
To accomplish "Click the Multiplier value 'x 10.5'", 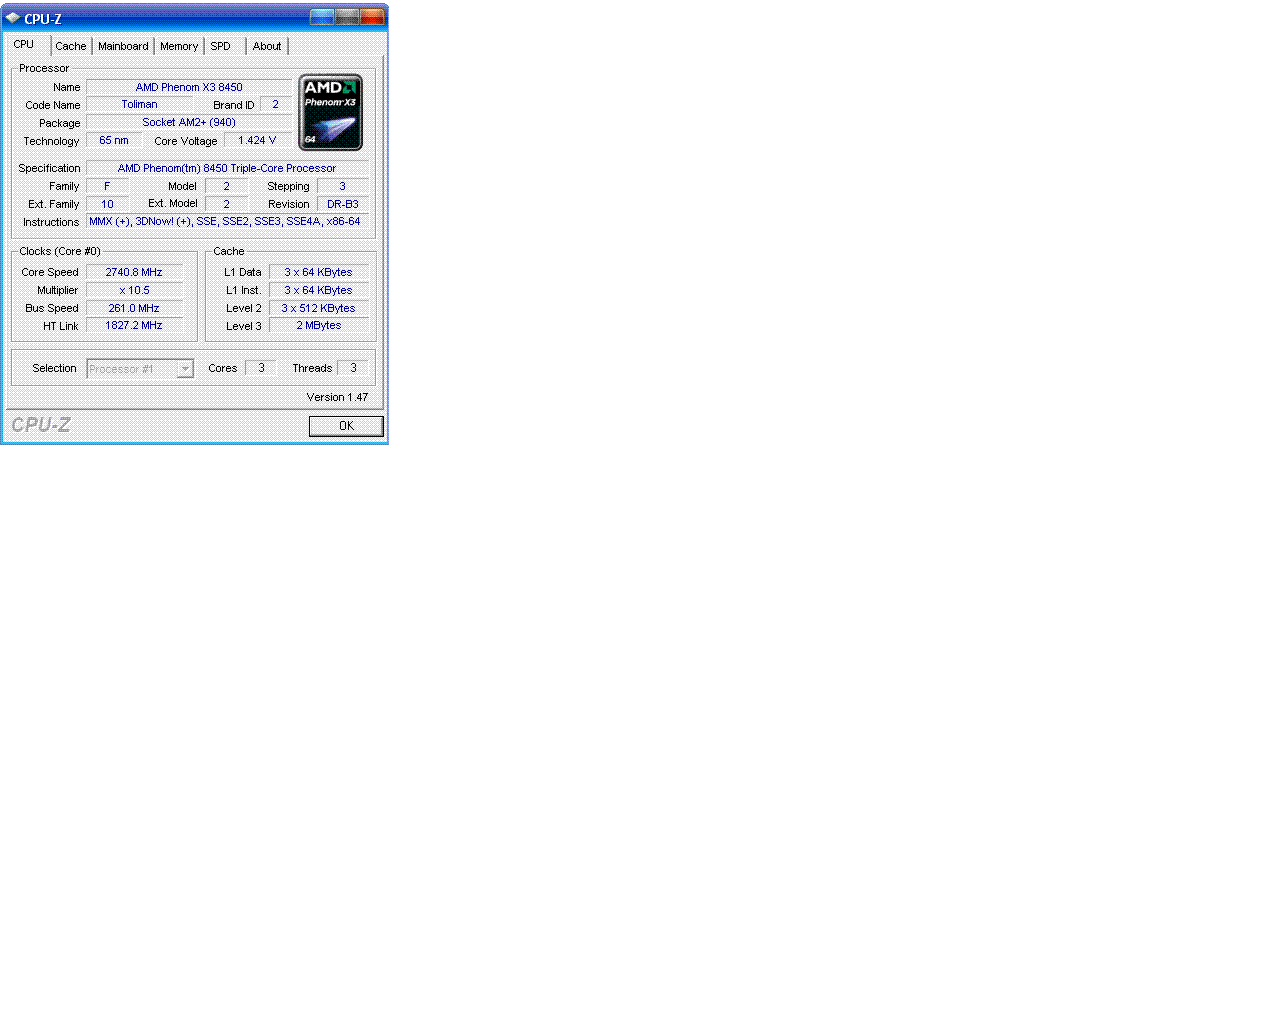I will tap(134, 290).
